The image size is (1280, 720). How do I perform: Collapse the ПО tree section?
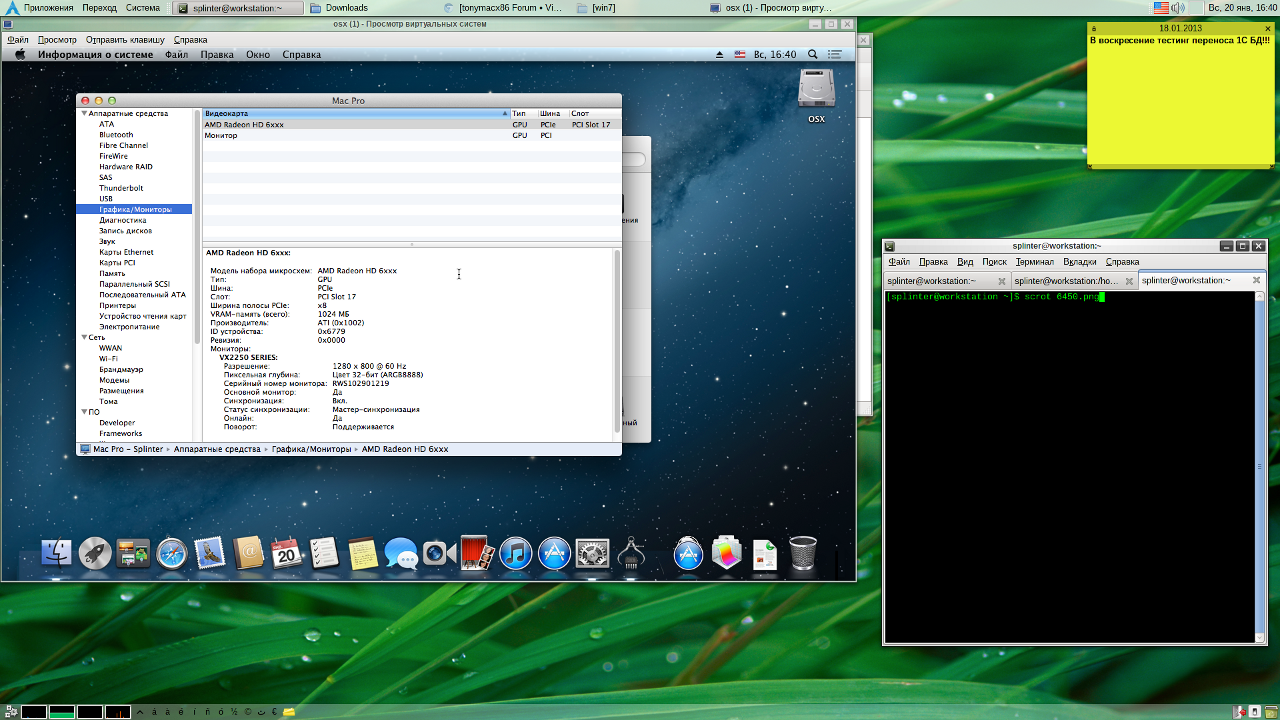[84, 412]
